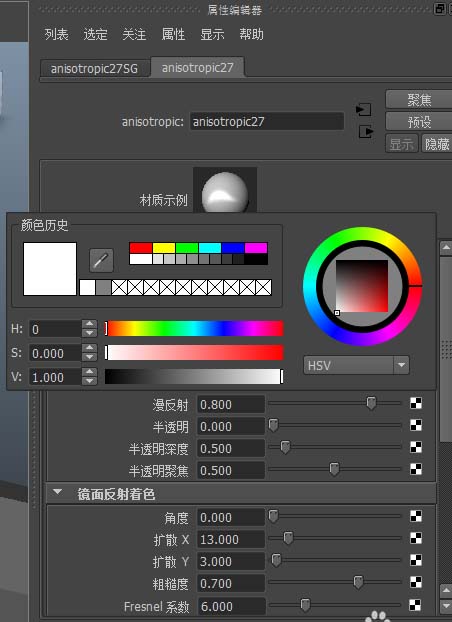
Task: Click inside the saturation-value square of the wheel
Action: (x=362, y=286)
